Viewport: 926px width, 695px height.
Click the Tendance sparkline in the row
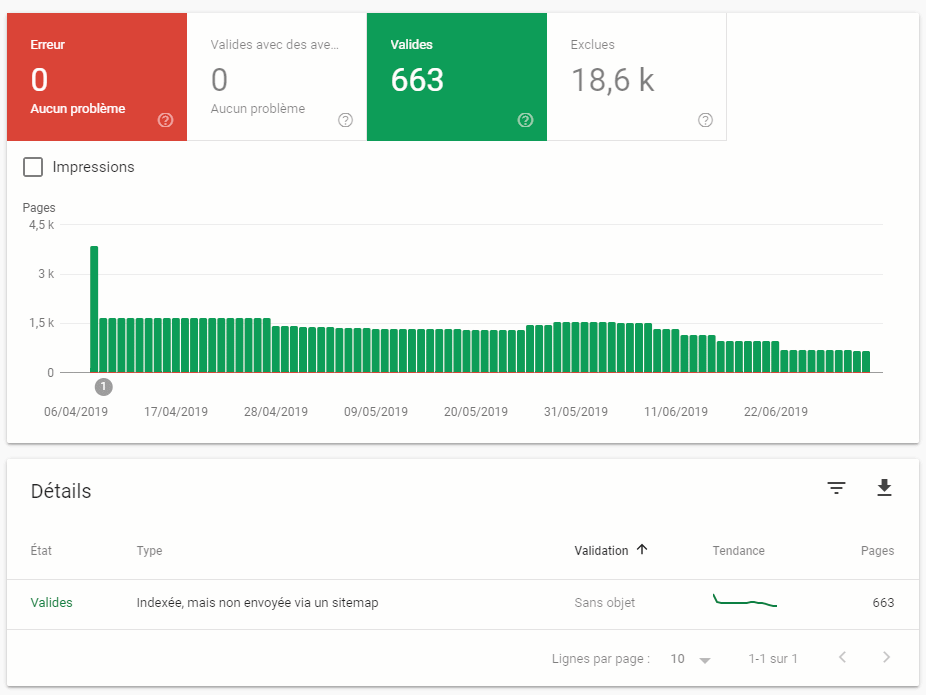(745, 601)
